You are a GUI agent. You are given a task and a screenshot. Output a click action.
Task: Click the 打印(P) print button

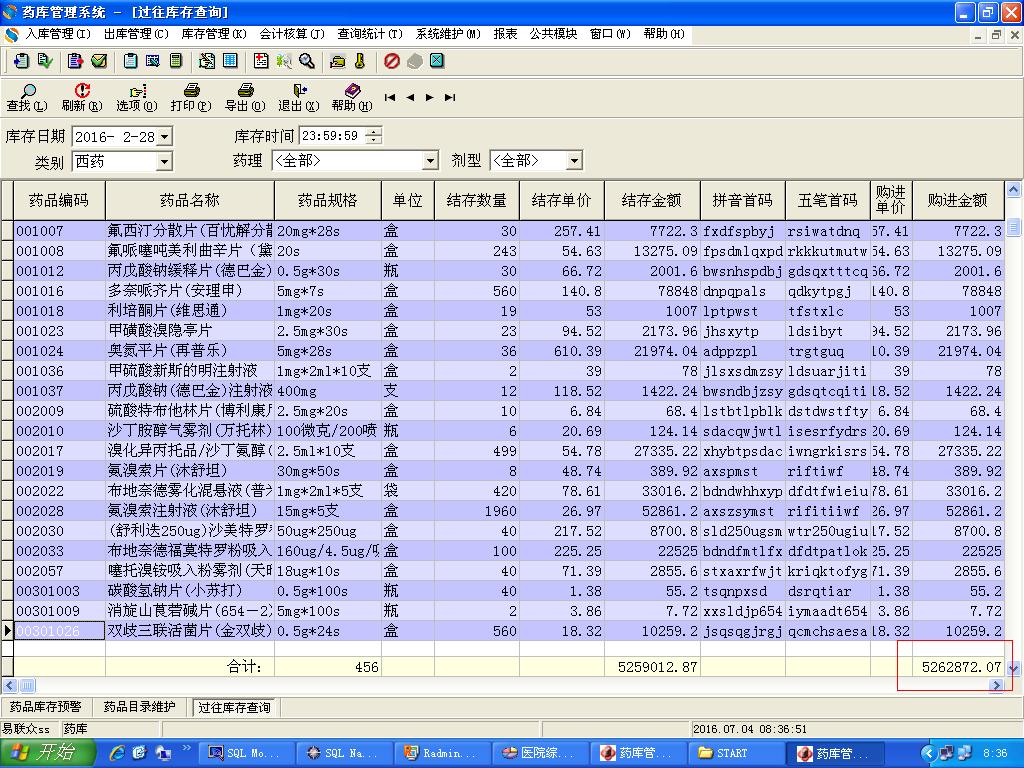pos(191,97)
